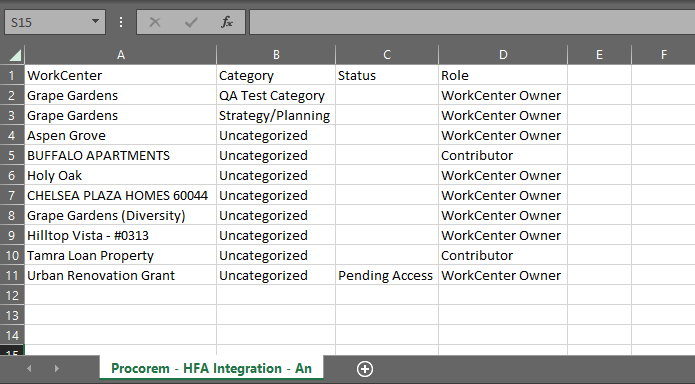The width and height of the screenshot is (695, 384).
Task: Click the Role header cell
Action: pos(503,75)
